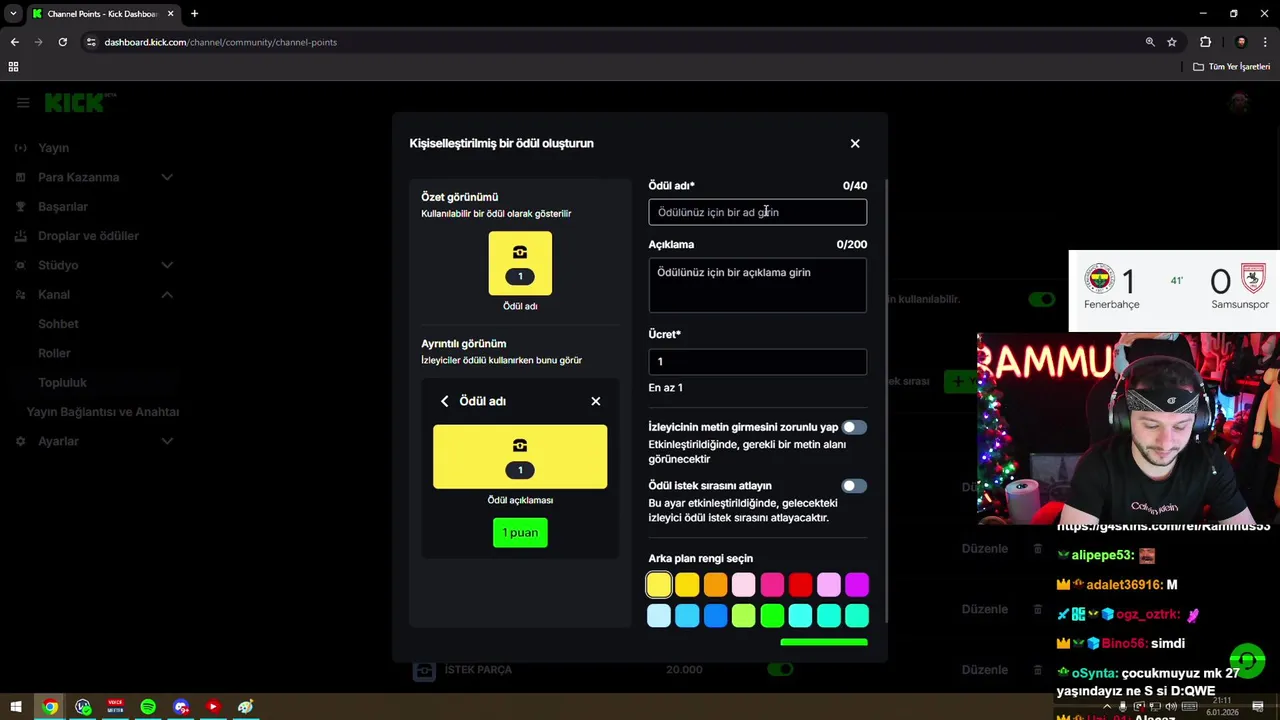Select the golden yellow background color
The height and width of the screenshot is (720, 1280).
[687, 584]
